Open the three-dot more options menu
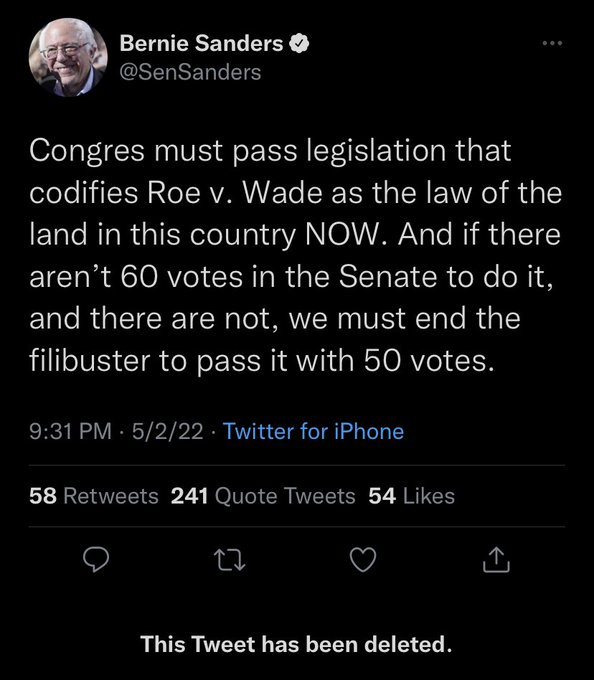Screen dimensions: 594x680 (552, 43)
